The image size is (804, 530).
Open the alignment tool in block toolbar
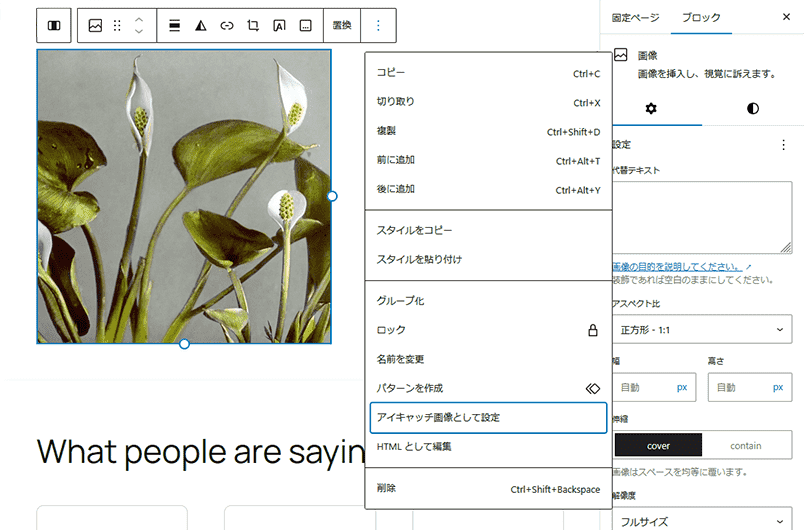click(x=174, y=26)
